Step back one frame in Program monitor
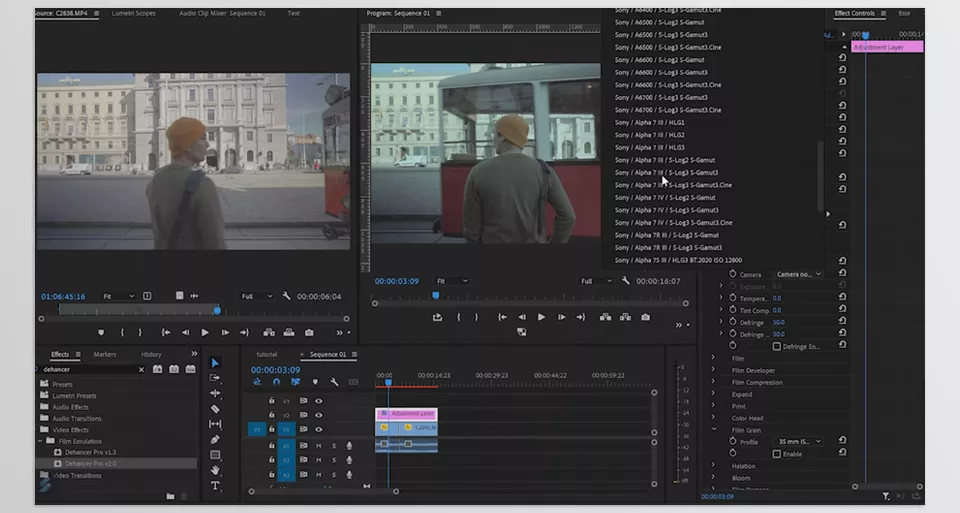 [522, 317]
